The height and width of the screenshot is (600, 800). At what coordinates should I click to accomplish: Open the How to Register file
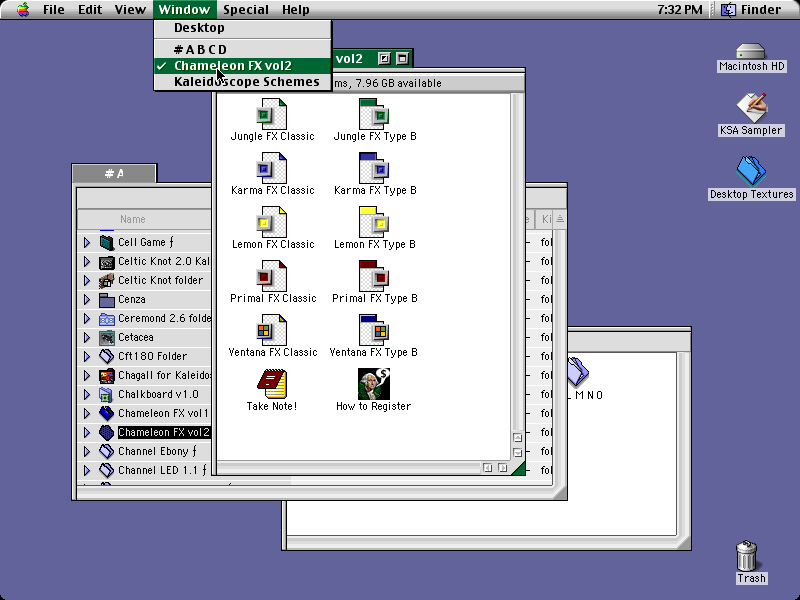coord(374,384)
